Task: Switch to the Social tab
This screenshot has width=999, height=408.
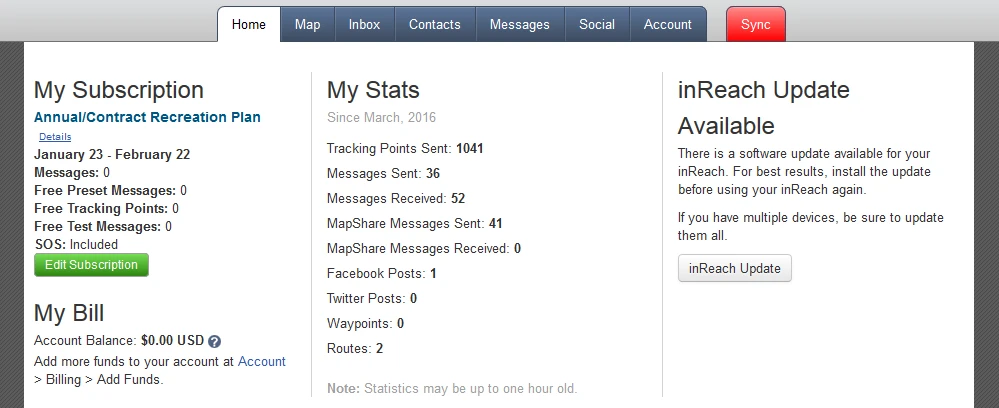Action: [x=597, y=24]
